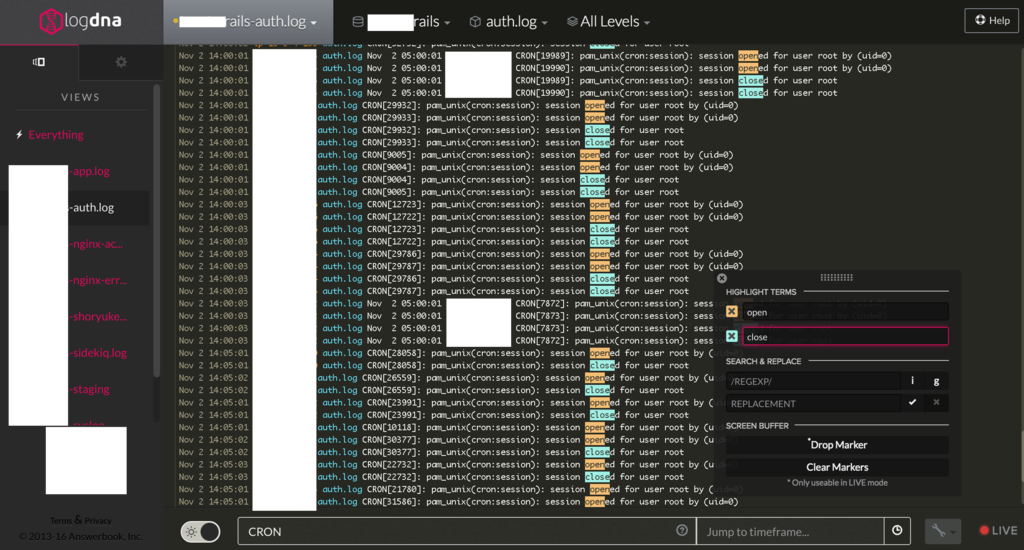Select the nginx-err... view
Viewport: 1024px width, 550px height.
coord(99,280)
